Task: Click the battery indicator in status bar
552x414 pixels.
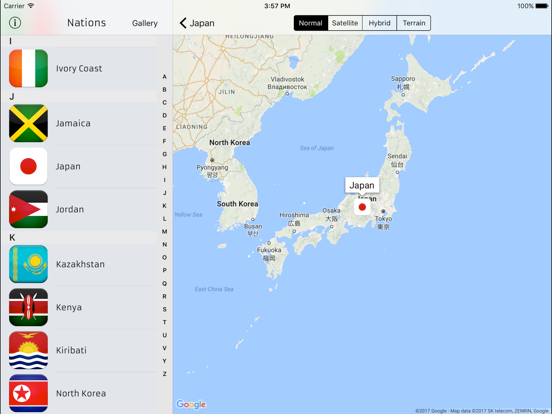Action: pyautogui.click(x=542, y=6)
